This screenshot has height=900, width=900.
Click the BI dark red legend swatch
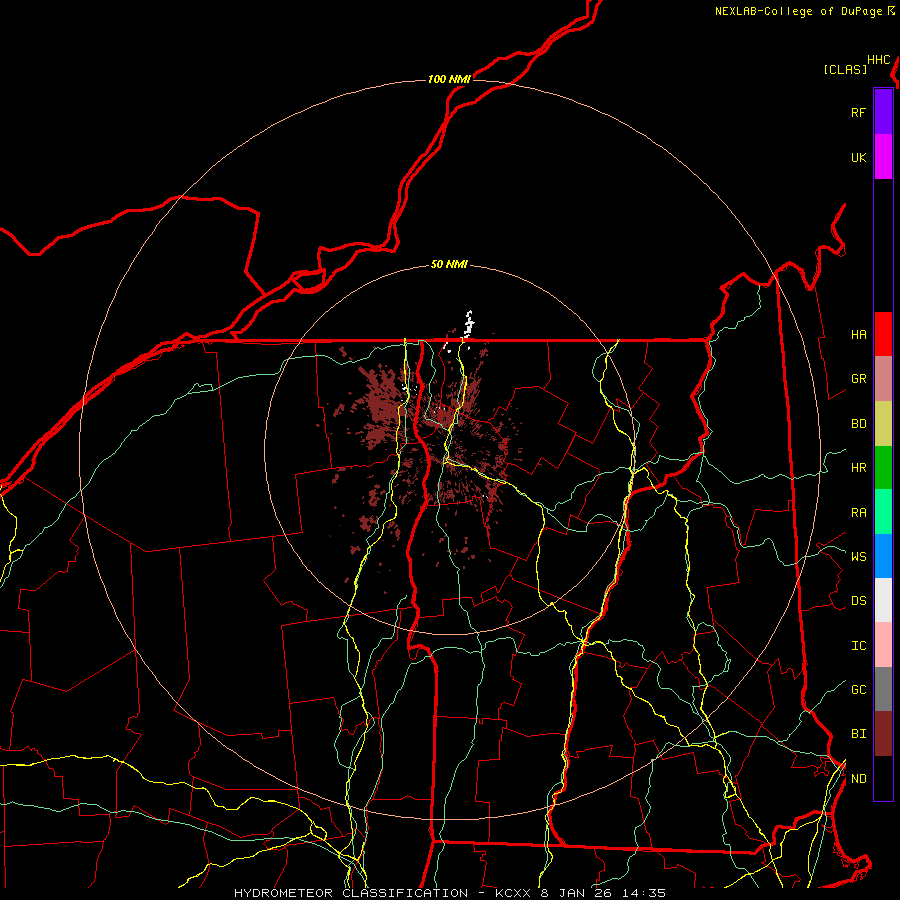point(883,734)
